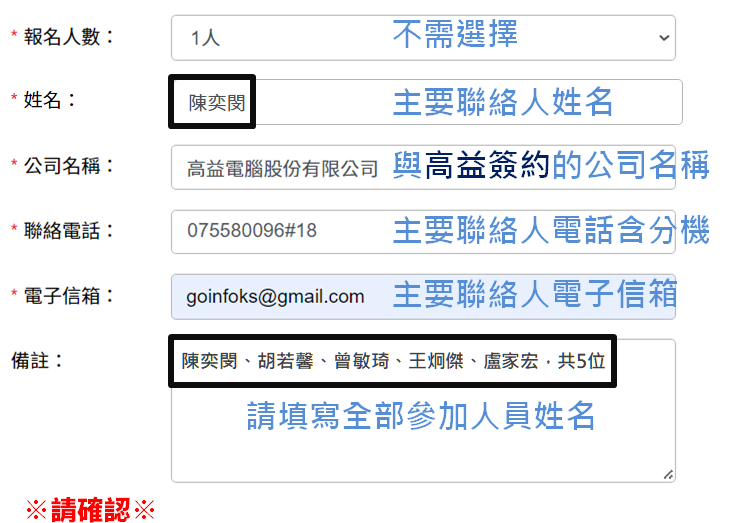The height and width of the screenshot is (523, 733).
Task: Click the 聯絡電話 field label
Action: pos(70,230)
